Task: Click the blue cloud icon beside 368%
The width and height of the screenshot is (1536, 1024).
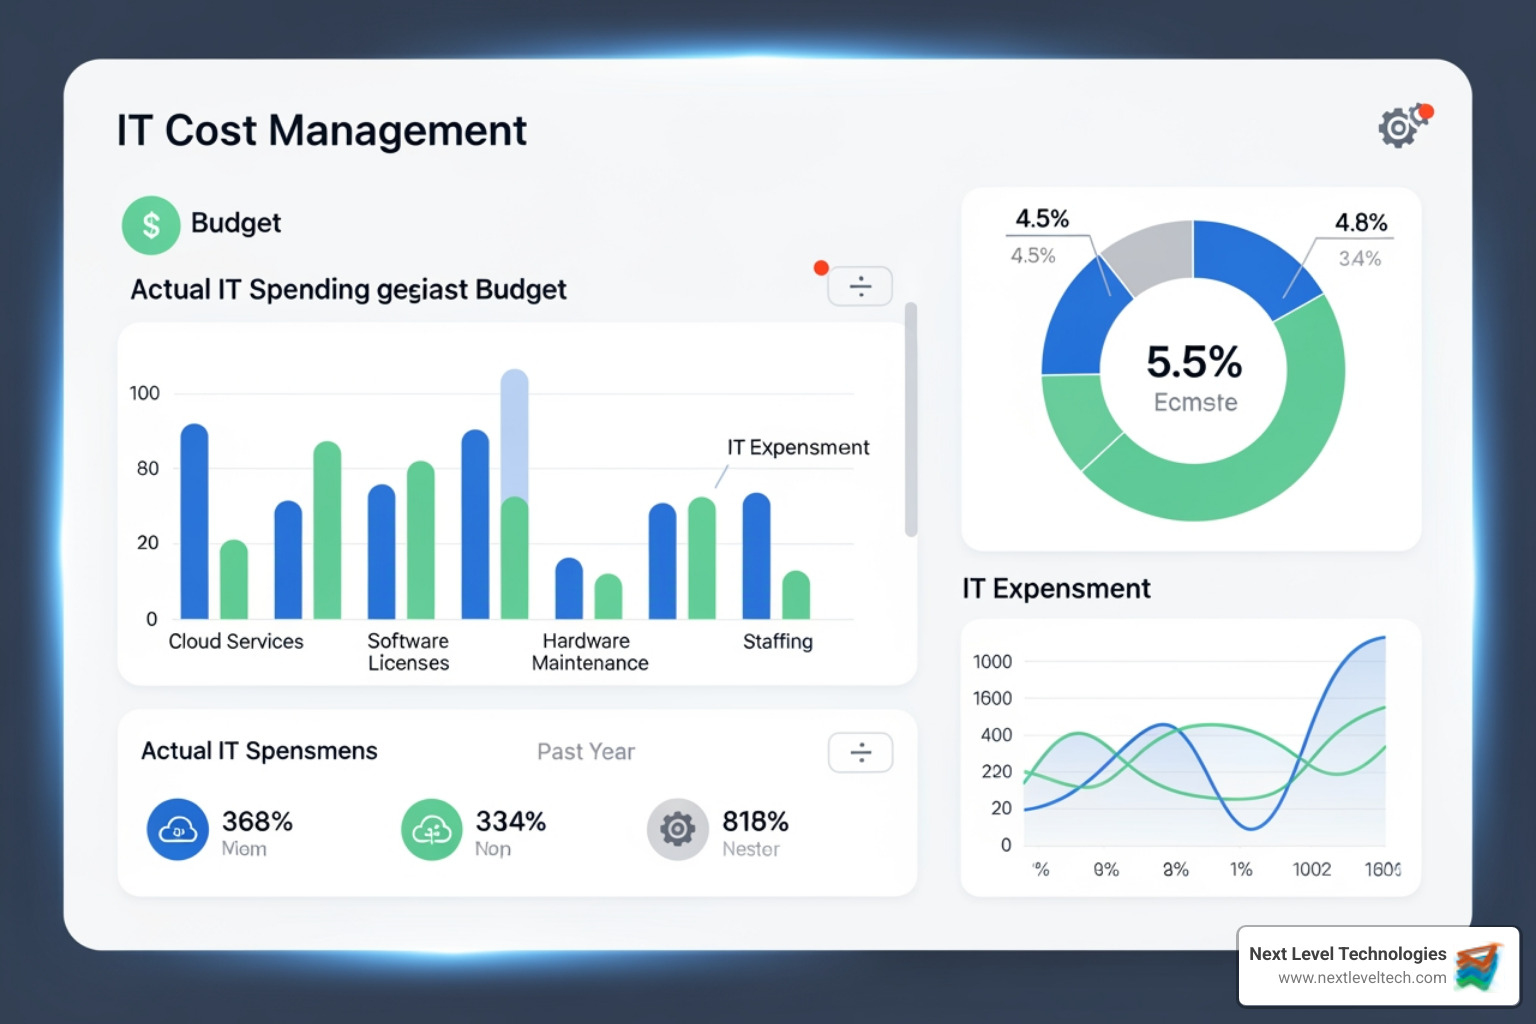Action: 177,829
